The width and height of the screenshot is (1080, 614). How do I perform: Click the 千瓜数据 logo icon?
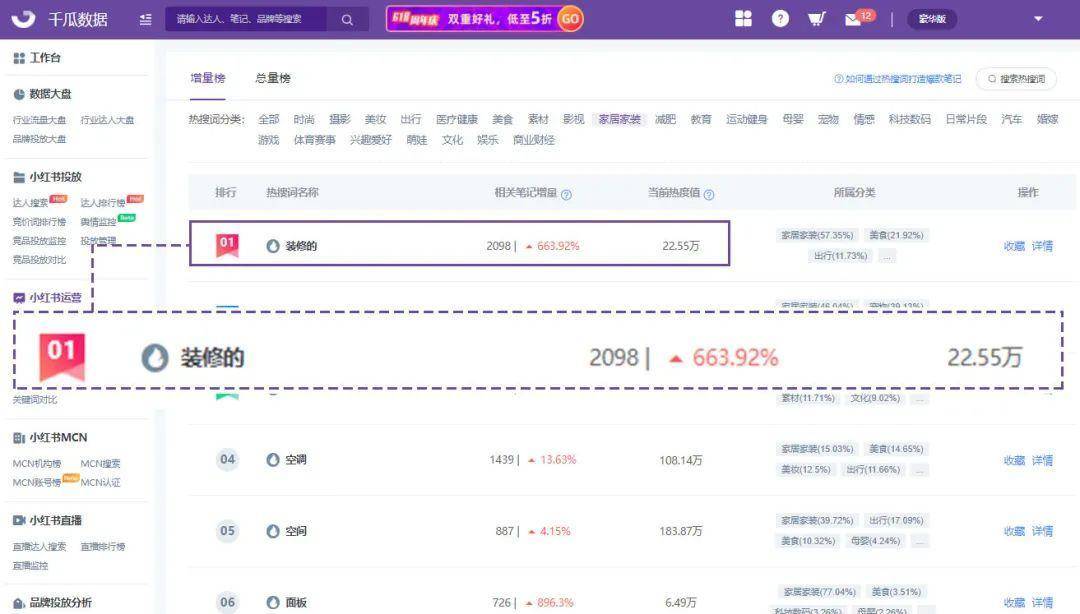(x=23, y=19)
